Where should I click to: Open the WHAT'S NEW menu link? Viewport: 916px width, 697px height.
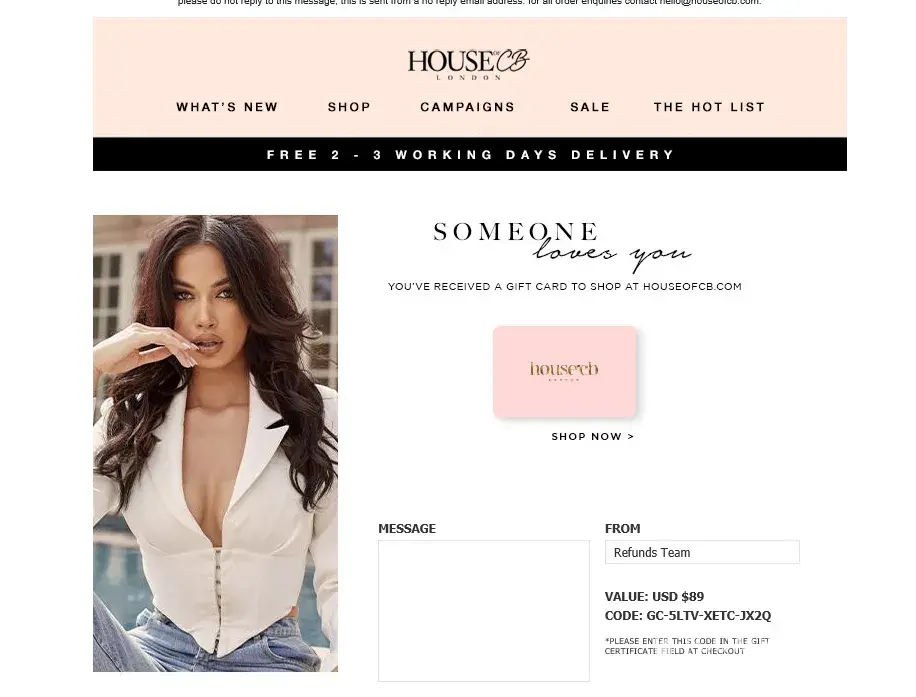click(x=227, y=107)
